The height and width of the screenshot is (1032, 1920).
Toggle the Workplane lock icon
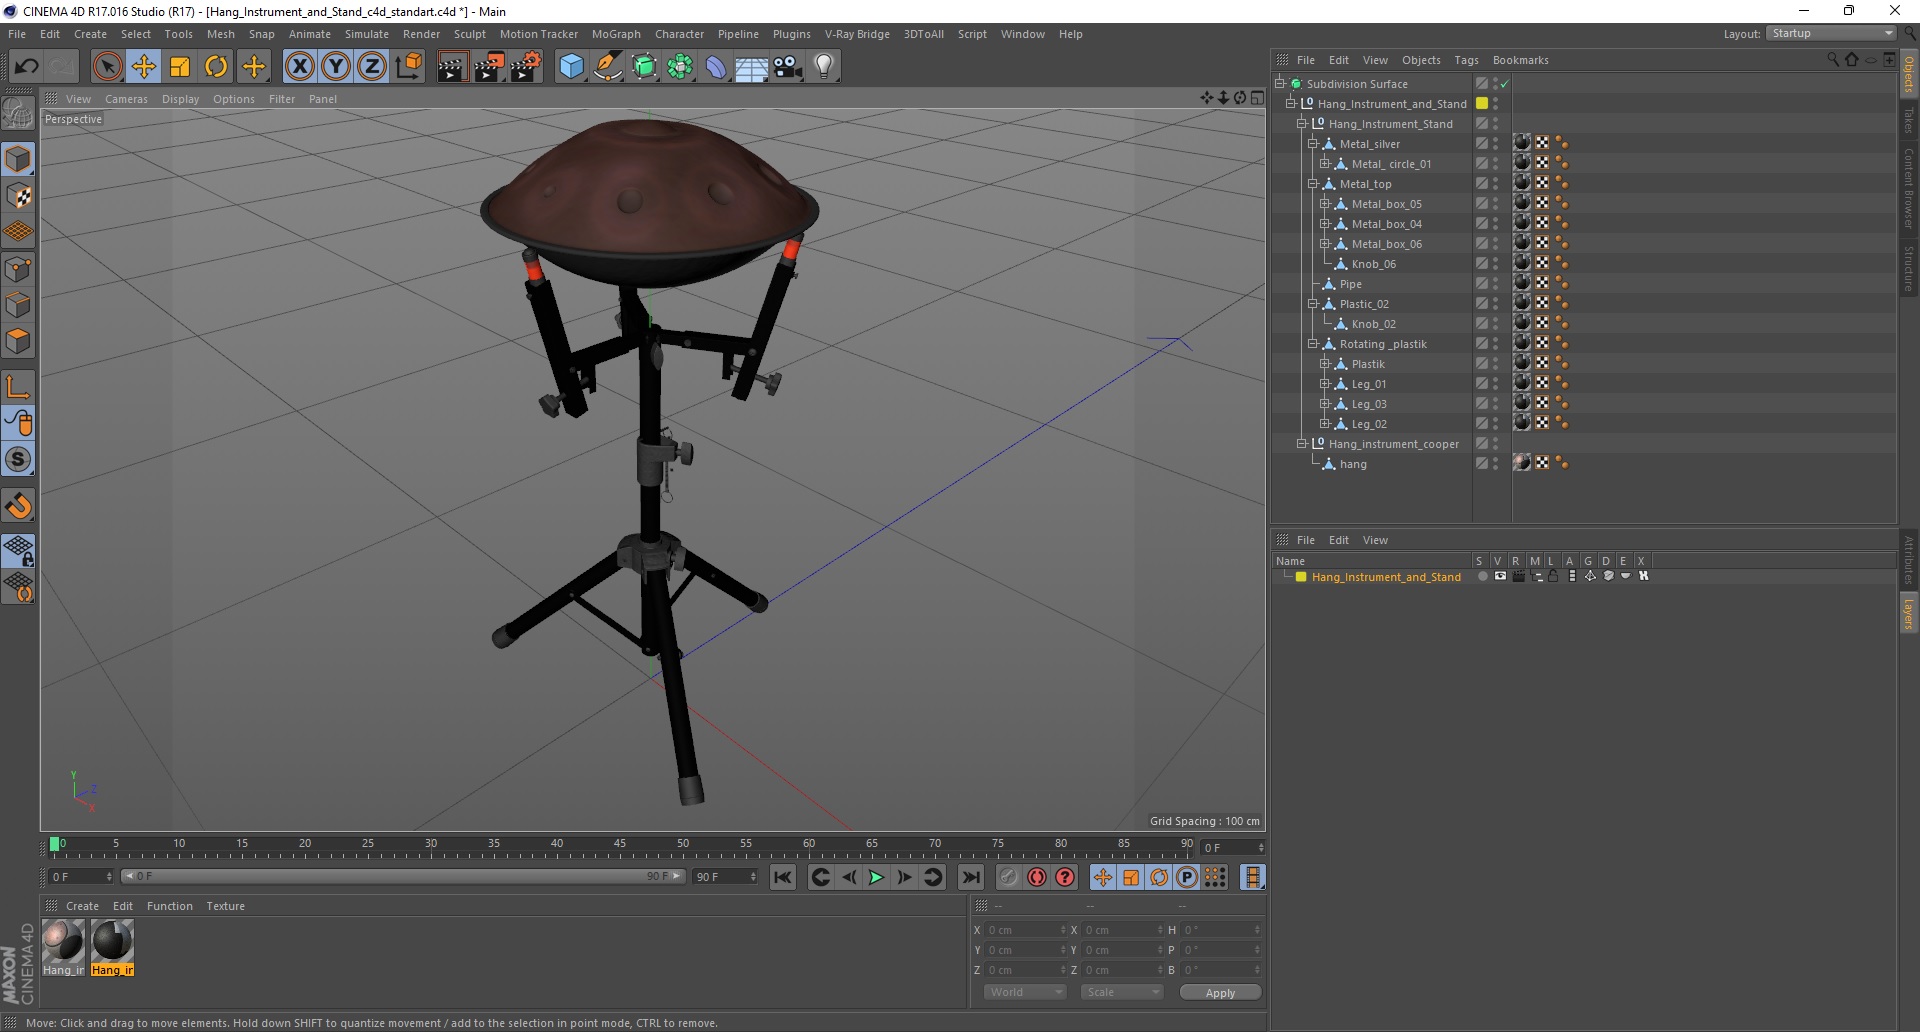tap(18, 549)
